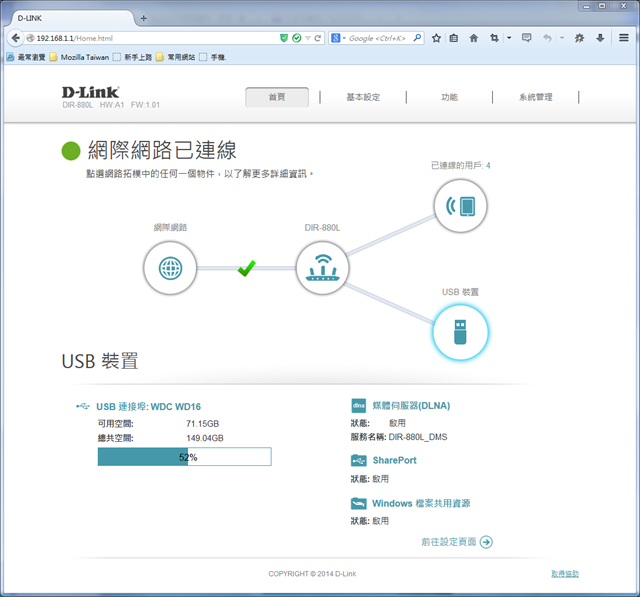Image resolution: width=640 pixels, height=597 pixels.
Task: Click the D-Link logo
Action: [x=90, y=93]
